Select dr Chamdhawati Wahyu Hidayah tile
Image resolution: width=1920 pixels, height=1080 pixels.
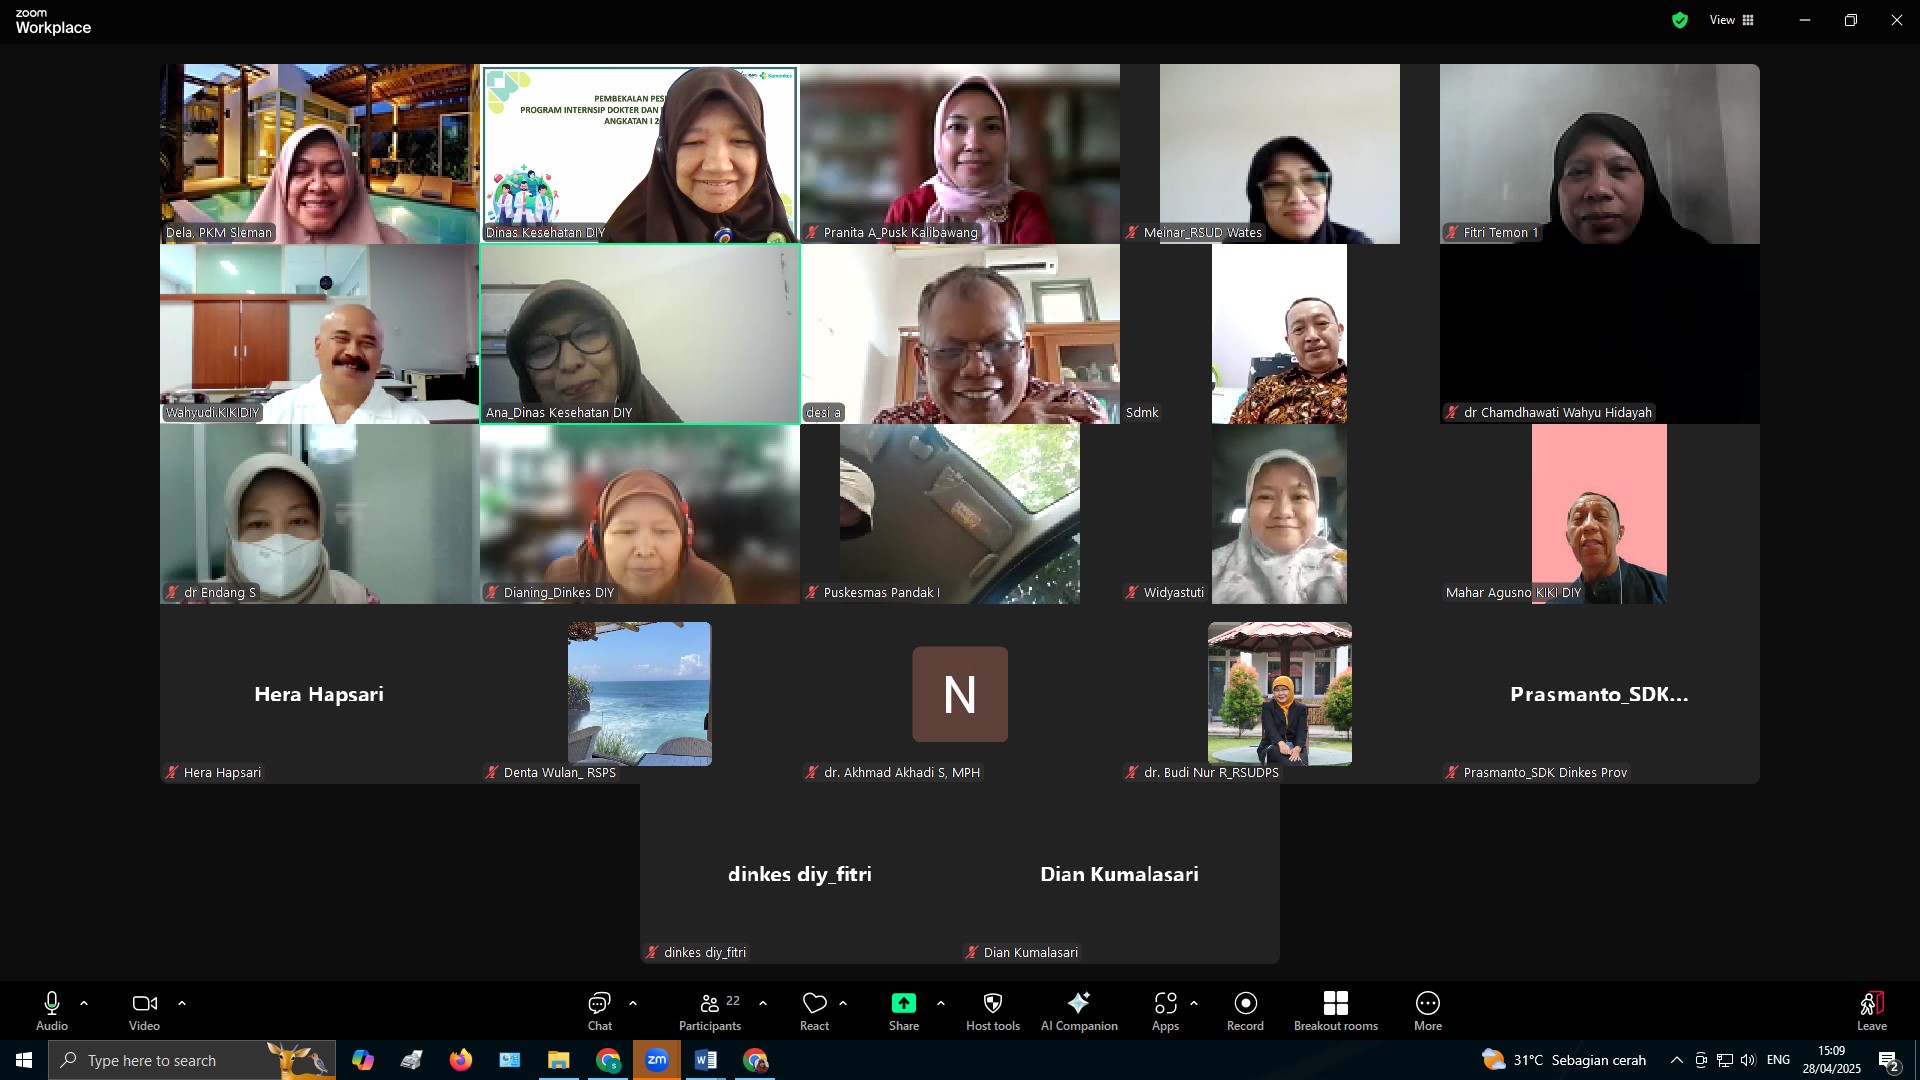click(x=1600, y=334)
